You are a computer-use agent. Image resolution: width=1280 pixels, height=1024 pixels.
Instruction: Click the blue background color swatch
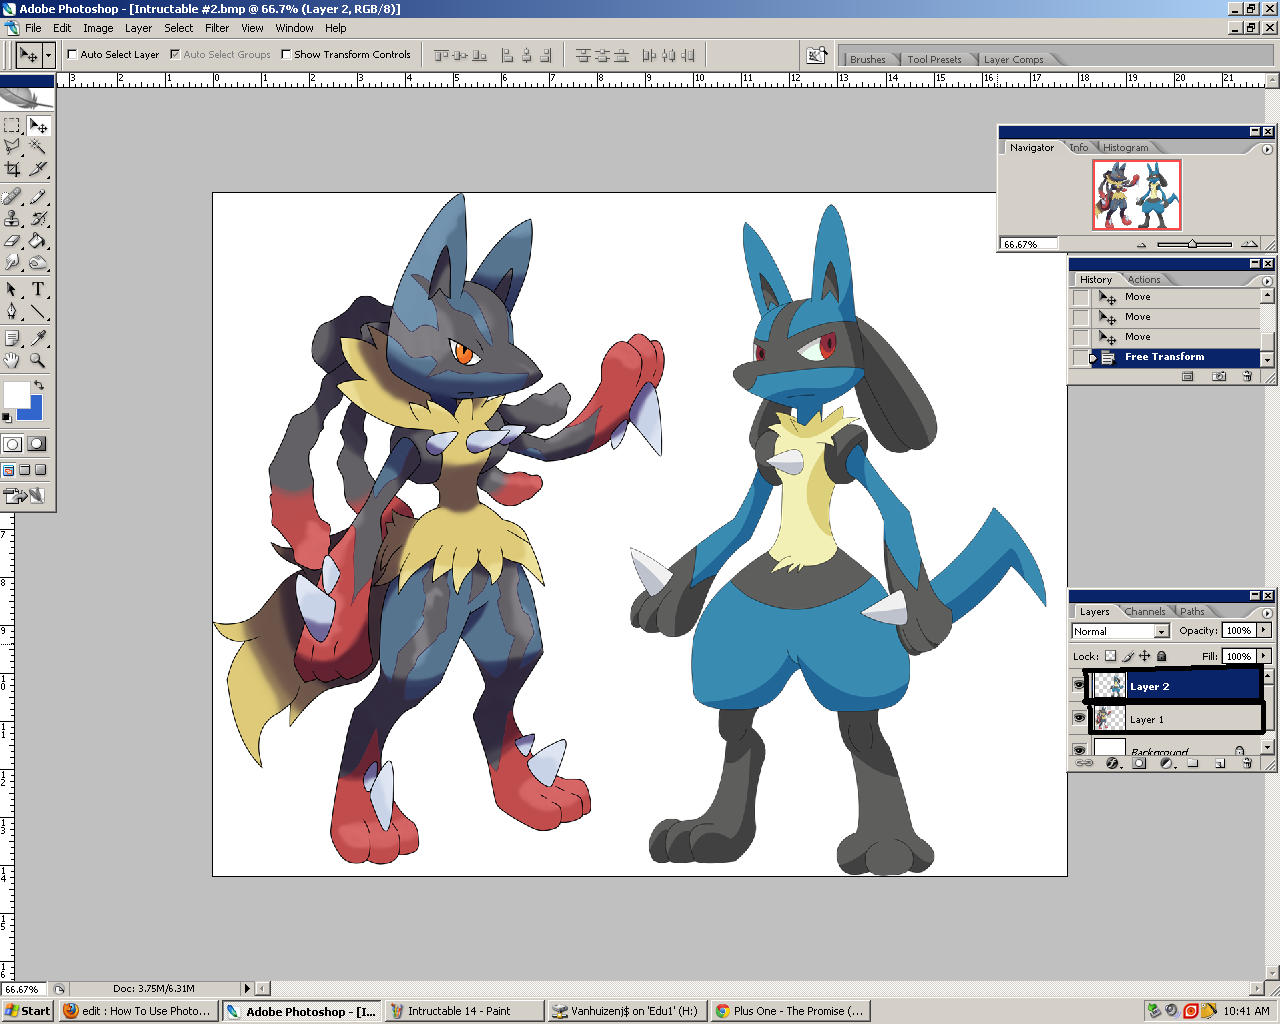click(35, 411)
